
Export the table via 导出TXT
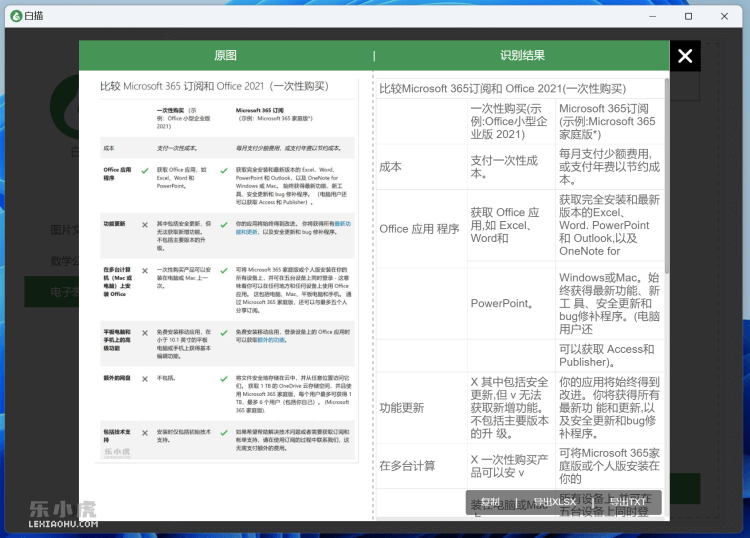point(628,502)
